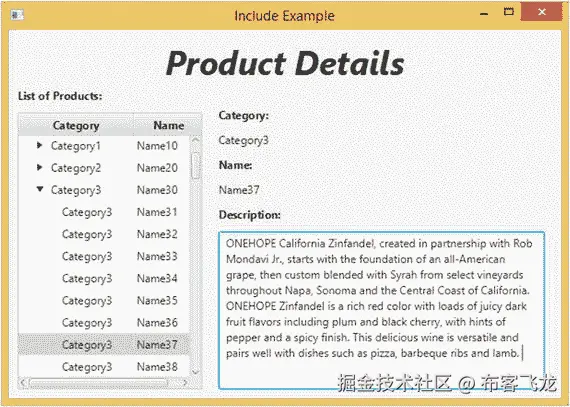The image size is (570, 407).
Task: Click the Category3 value under Category label
Action: (x=243, y=140)
